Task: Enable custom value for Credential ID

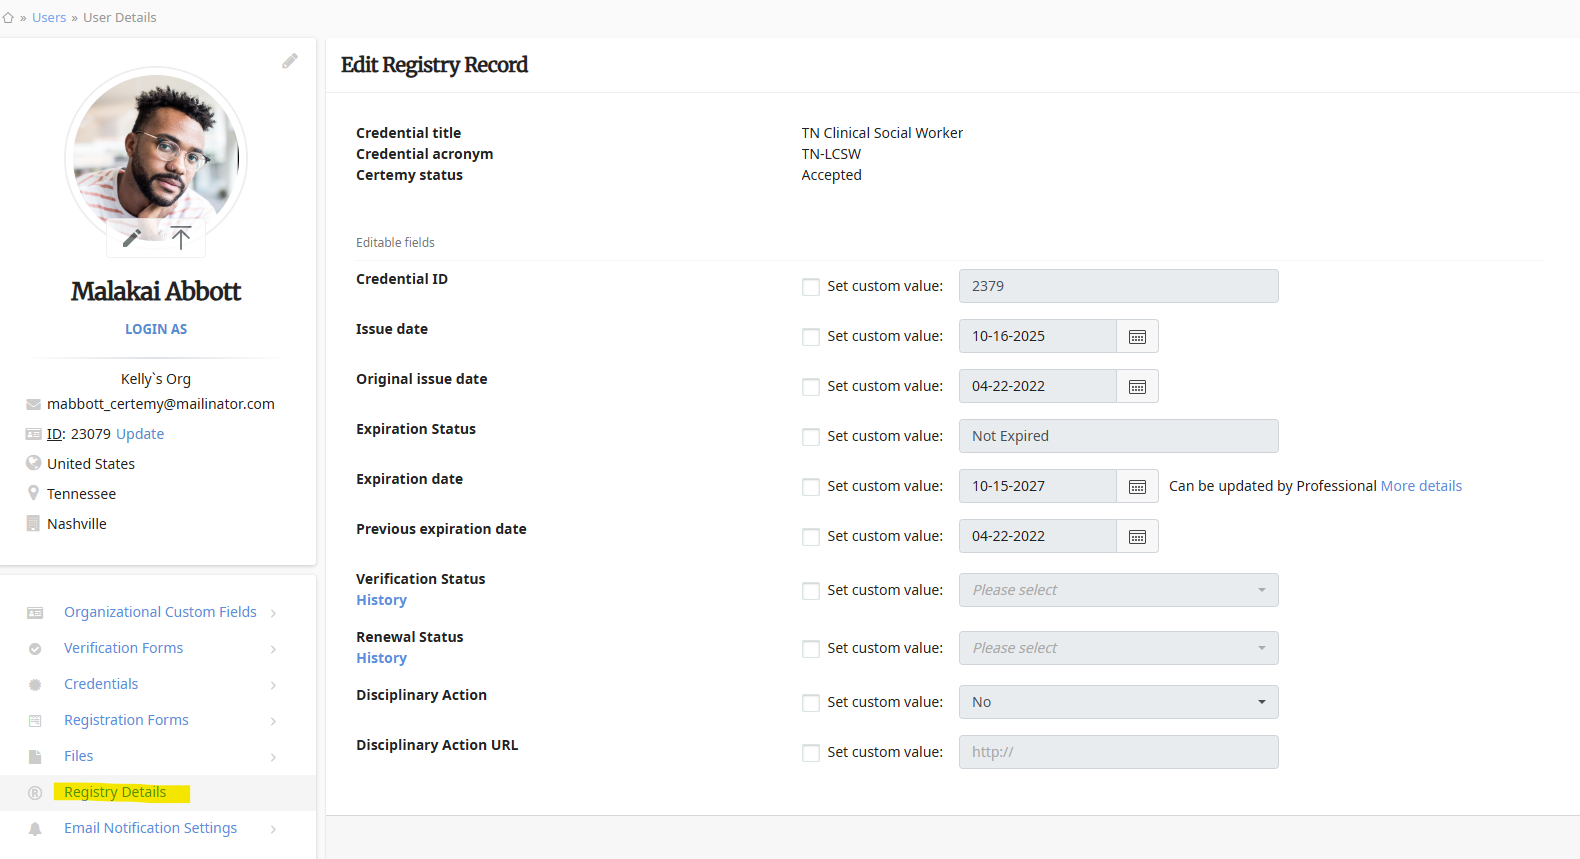Action: pyautogui.click(x=811, y=287)
